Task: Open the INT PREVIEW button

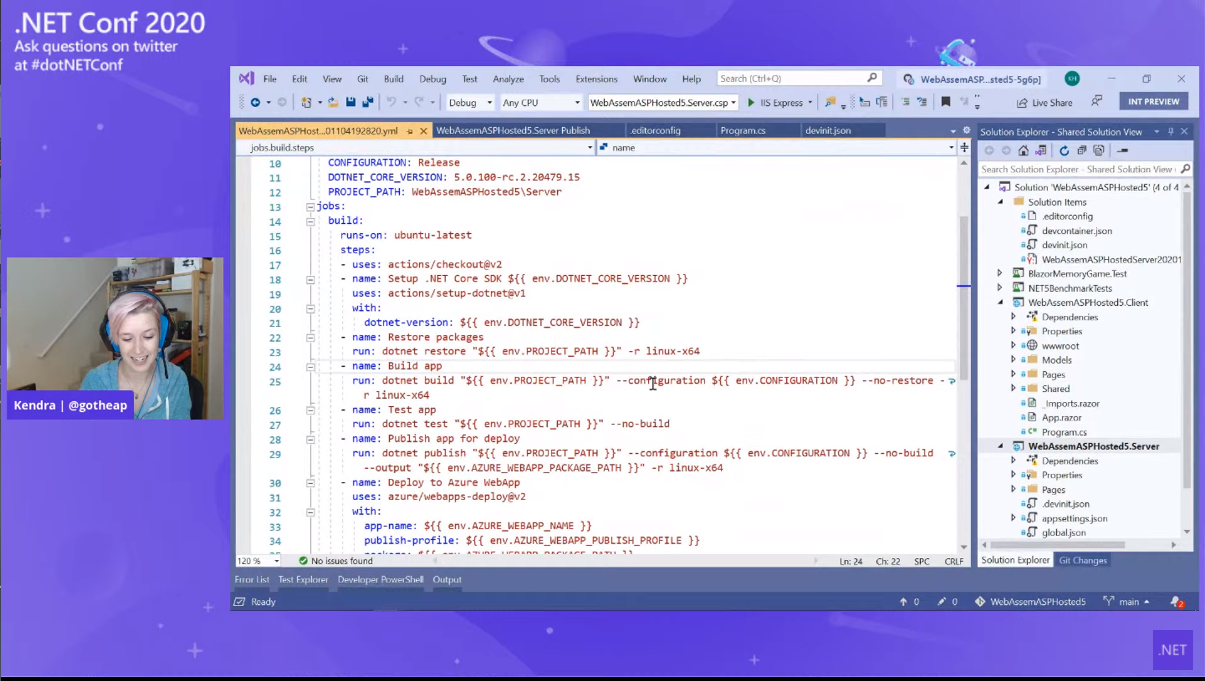Action: [1153, 101]
